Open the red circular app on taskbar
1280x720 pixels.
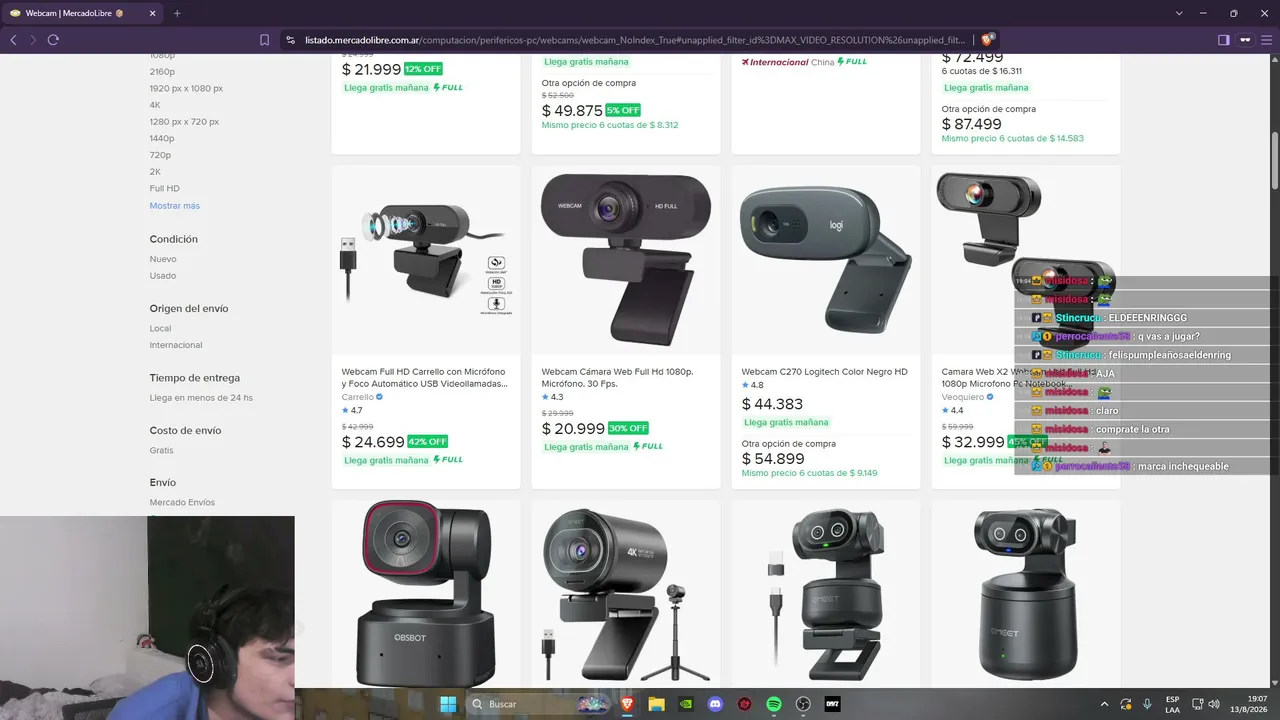tap(745, 704)
